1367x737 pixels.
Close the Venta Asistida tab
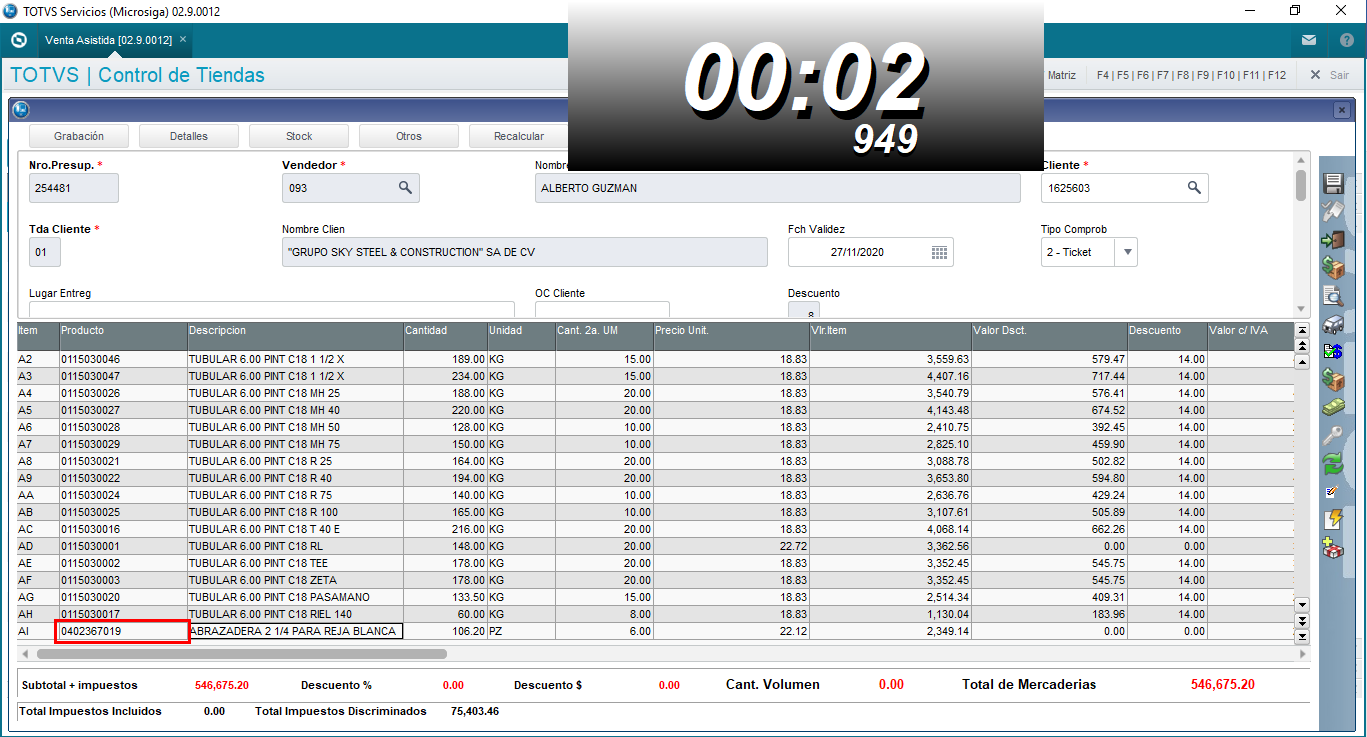tap(183, 40)
